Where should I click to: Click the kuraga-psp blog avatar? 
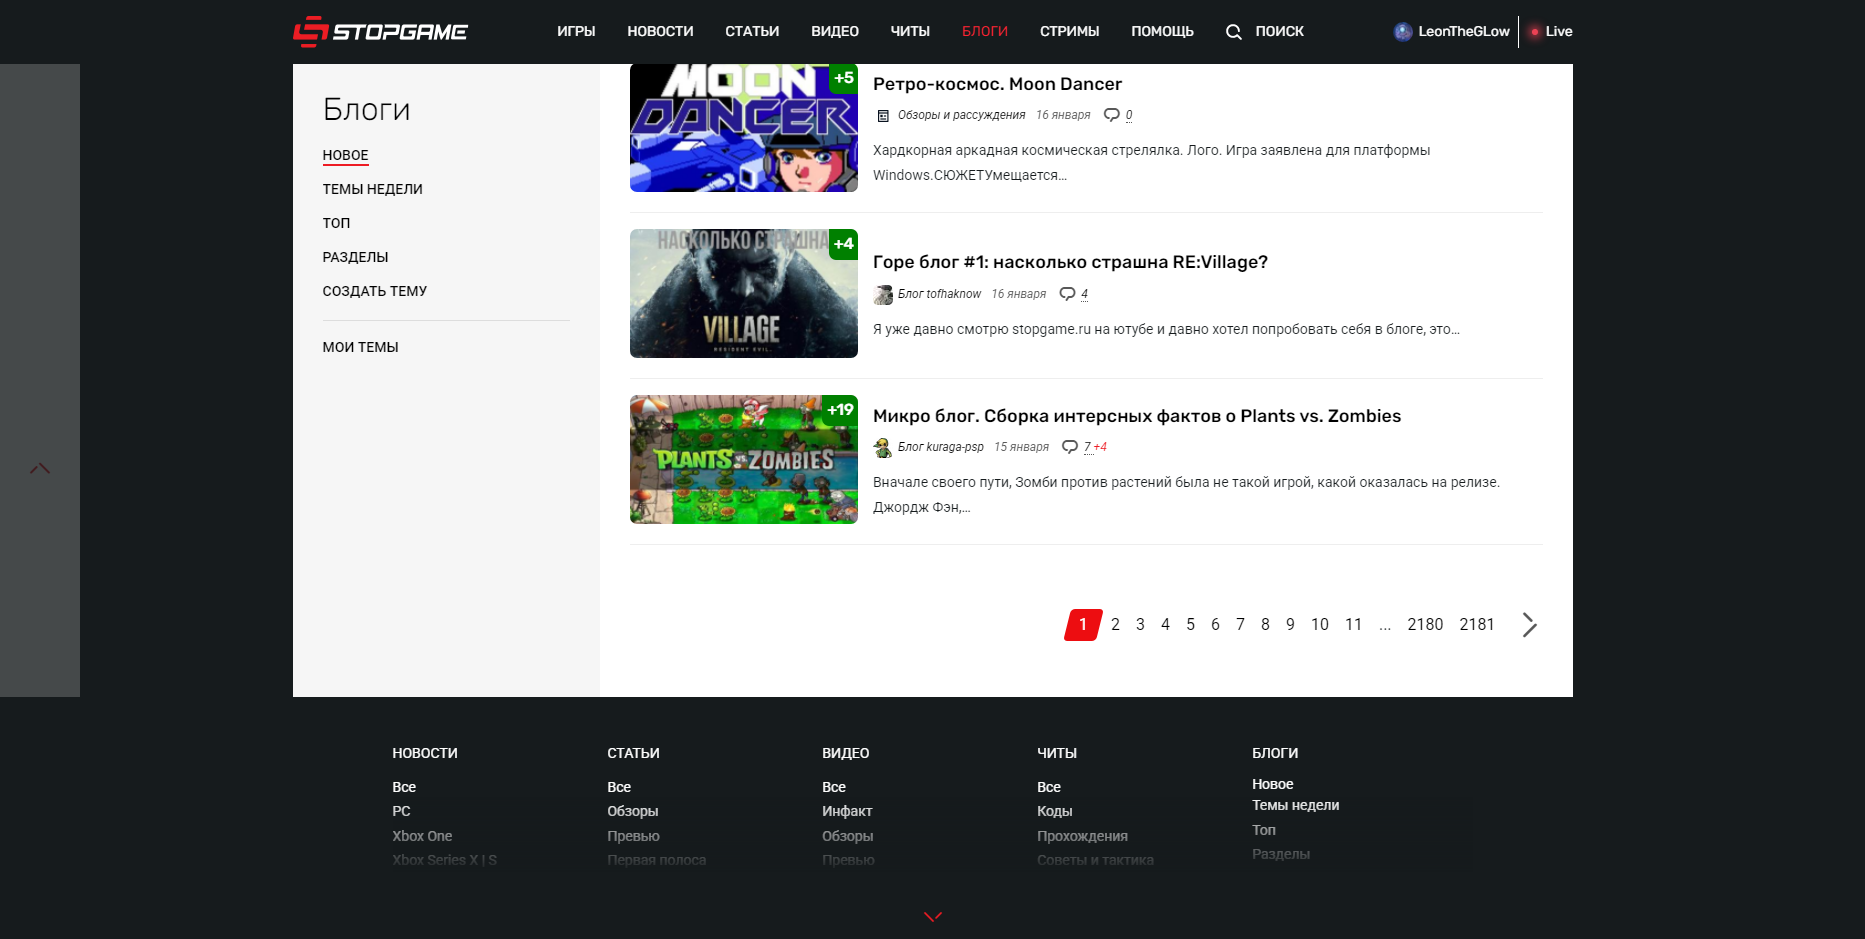click(883, 447)
